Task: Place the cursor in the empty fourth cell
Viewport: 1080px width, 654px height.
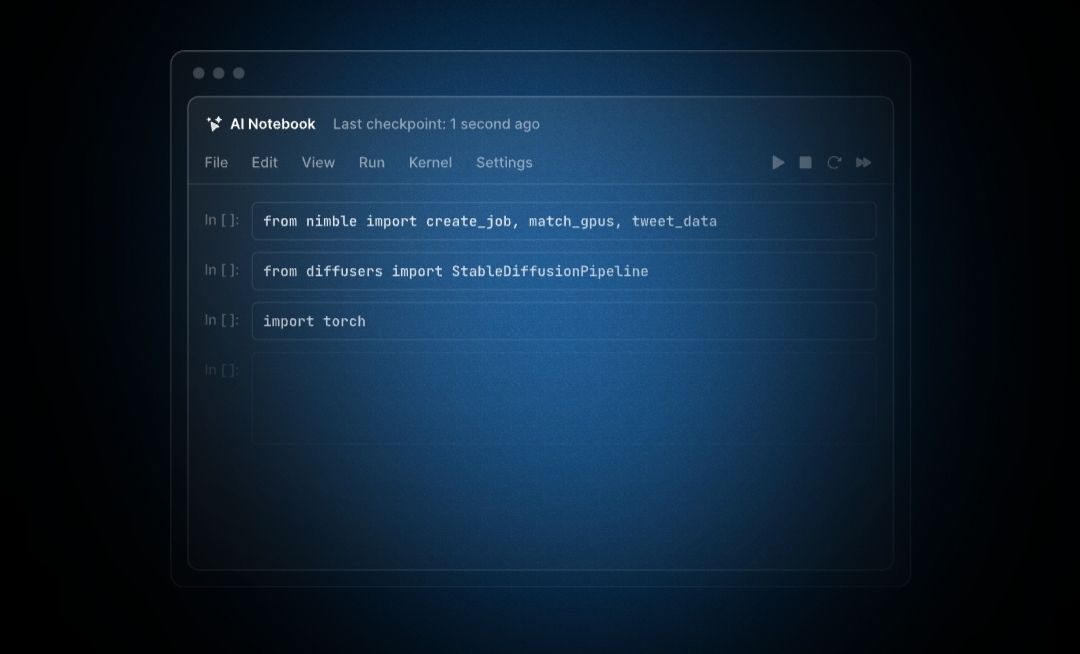Action: [563, 397]
